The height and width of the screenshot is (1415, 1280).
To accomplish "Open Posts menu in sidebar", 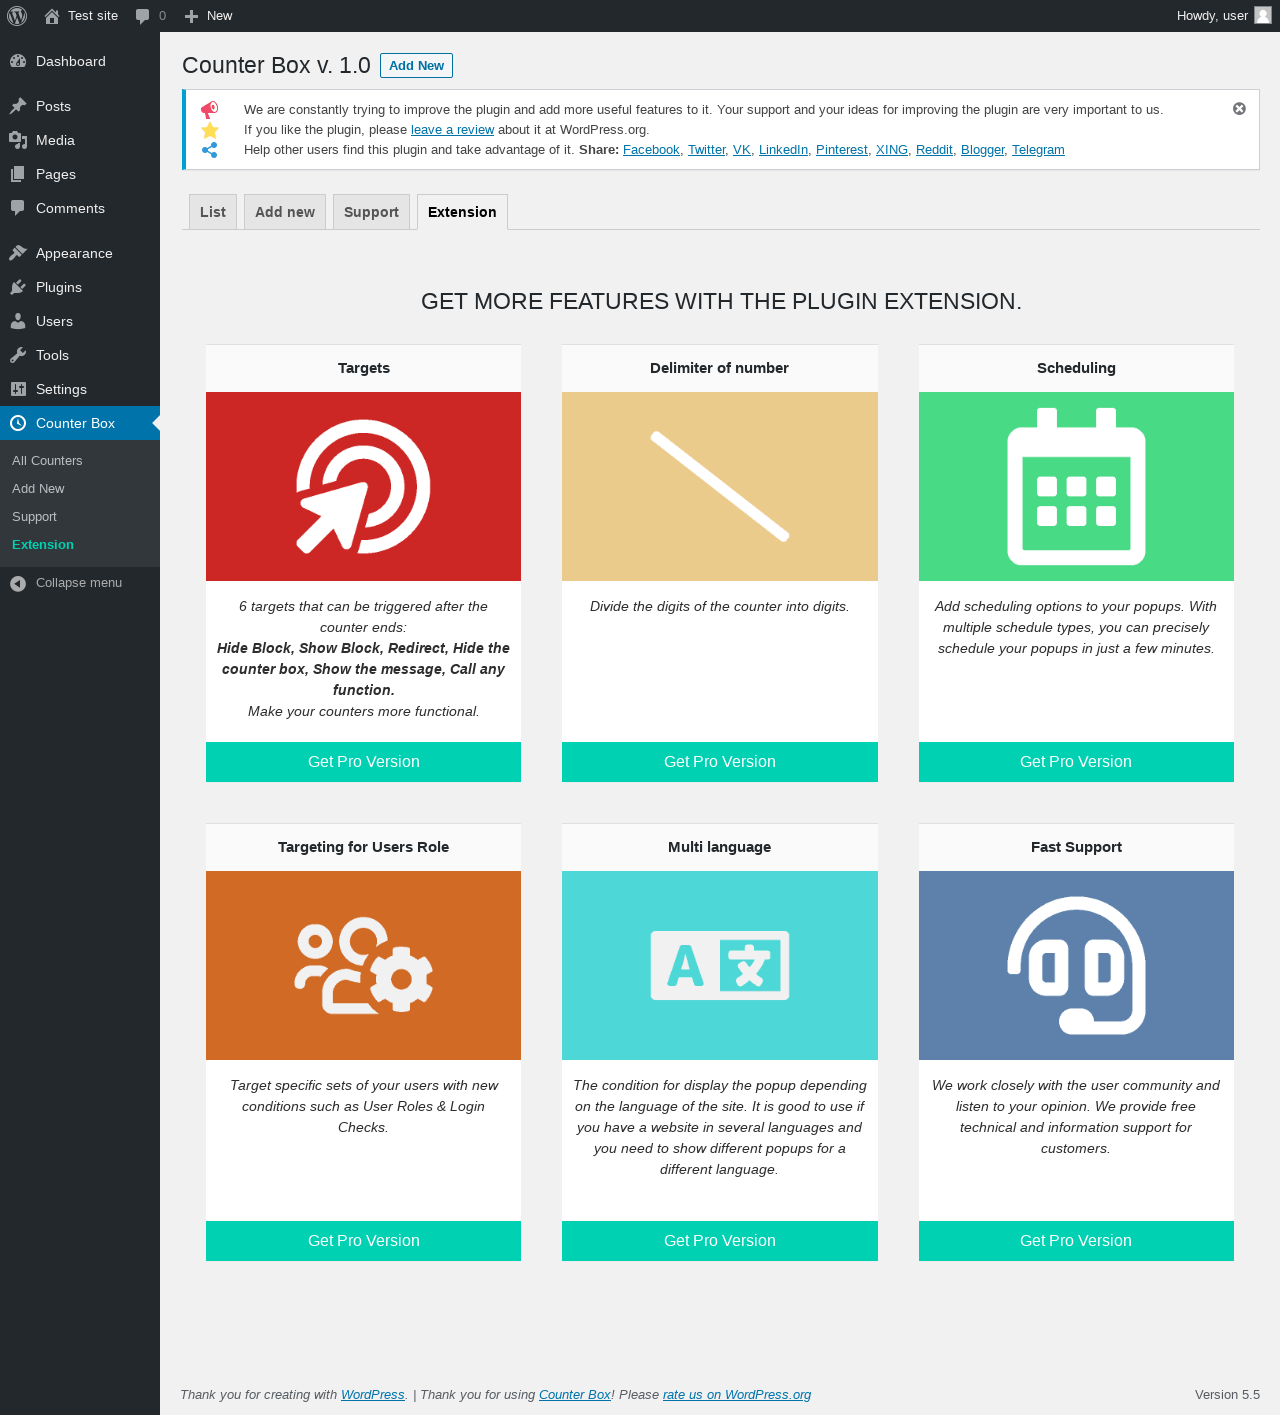I will pyautogui.click(x=80, y=106).
